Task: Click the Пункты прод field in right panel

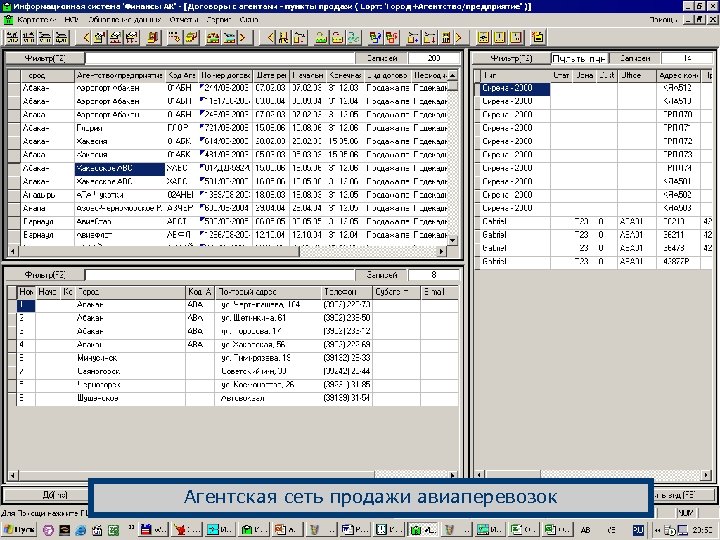Action: (579, 58)
